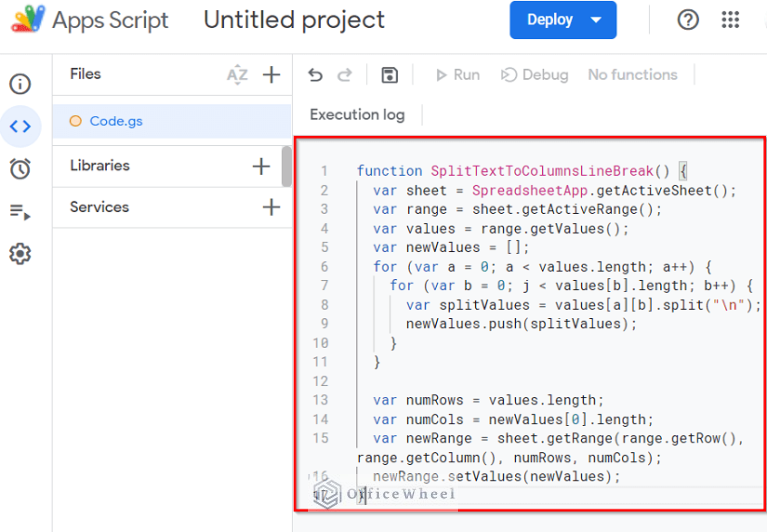The width and height of the screenshot is (767, 532).
Task: Click the Services section label
Action: pyautogui.click(x=99, y=207)
